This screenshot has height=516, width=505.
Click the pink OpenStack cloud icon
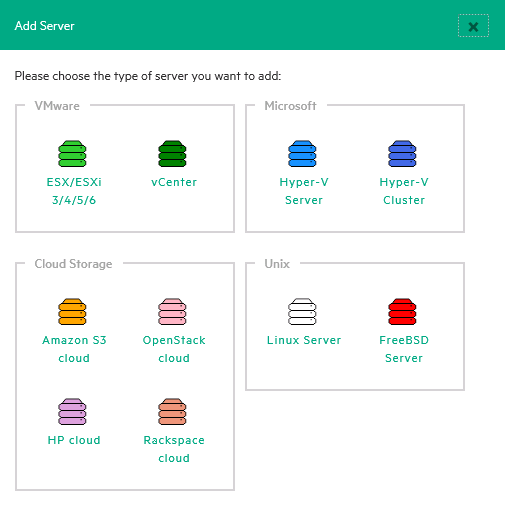(172, 312)
